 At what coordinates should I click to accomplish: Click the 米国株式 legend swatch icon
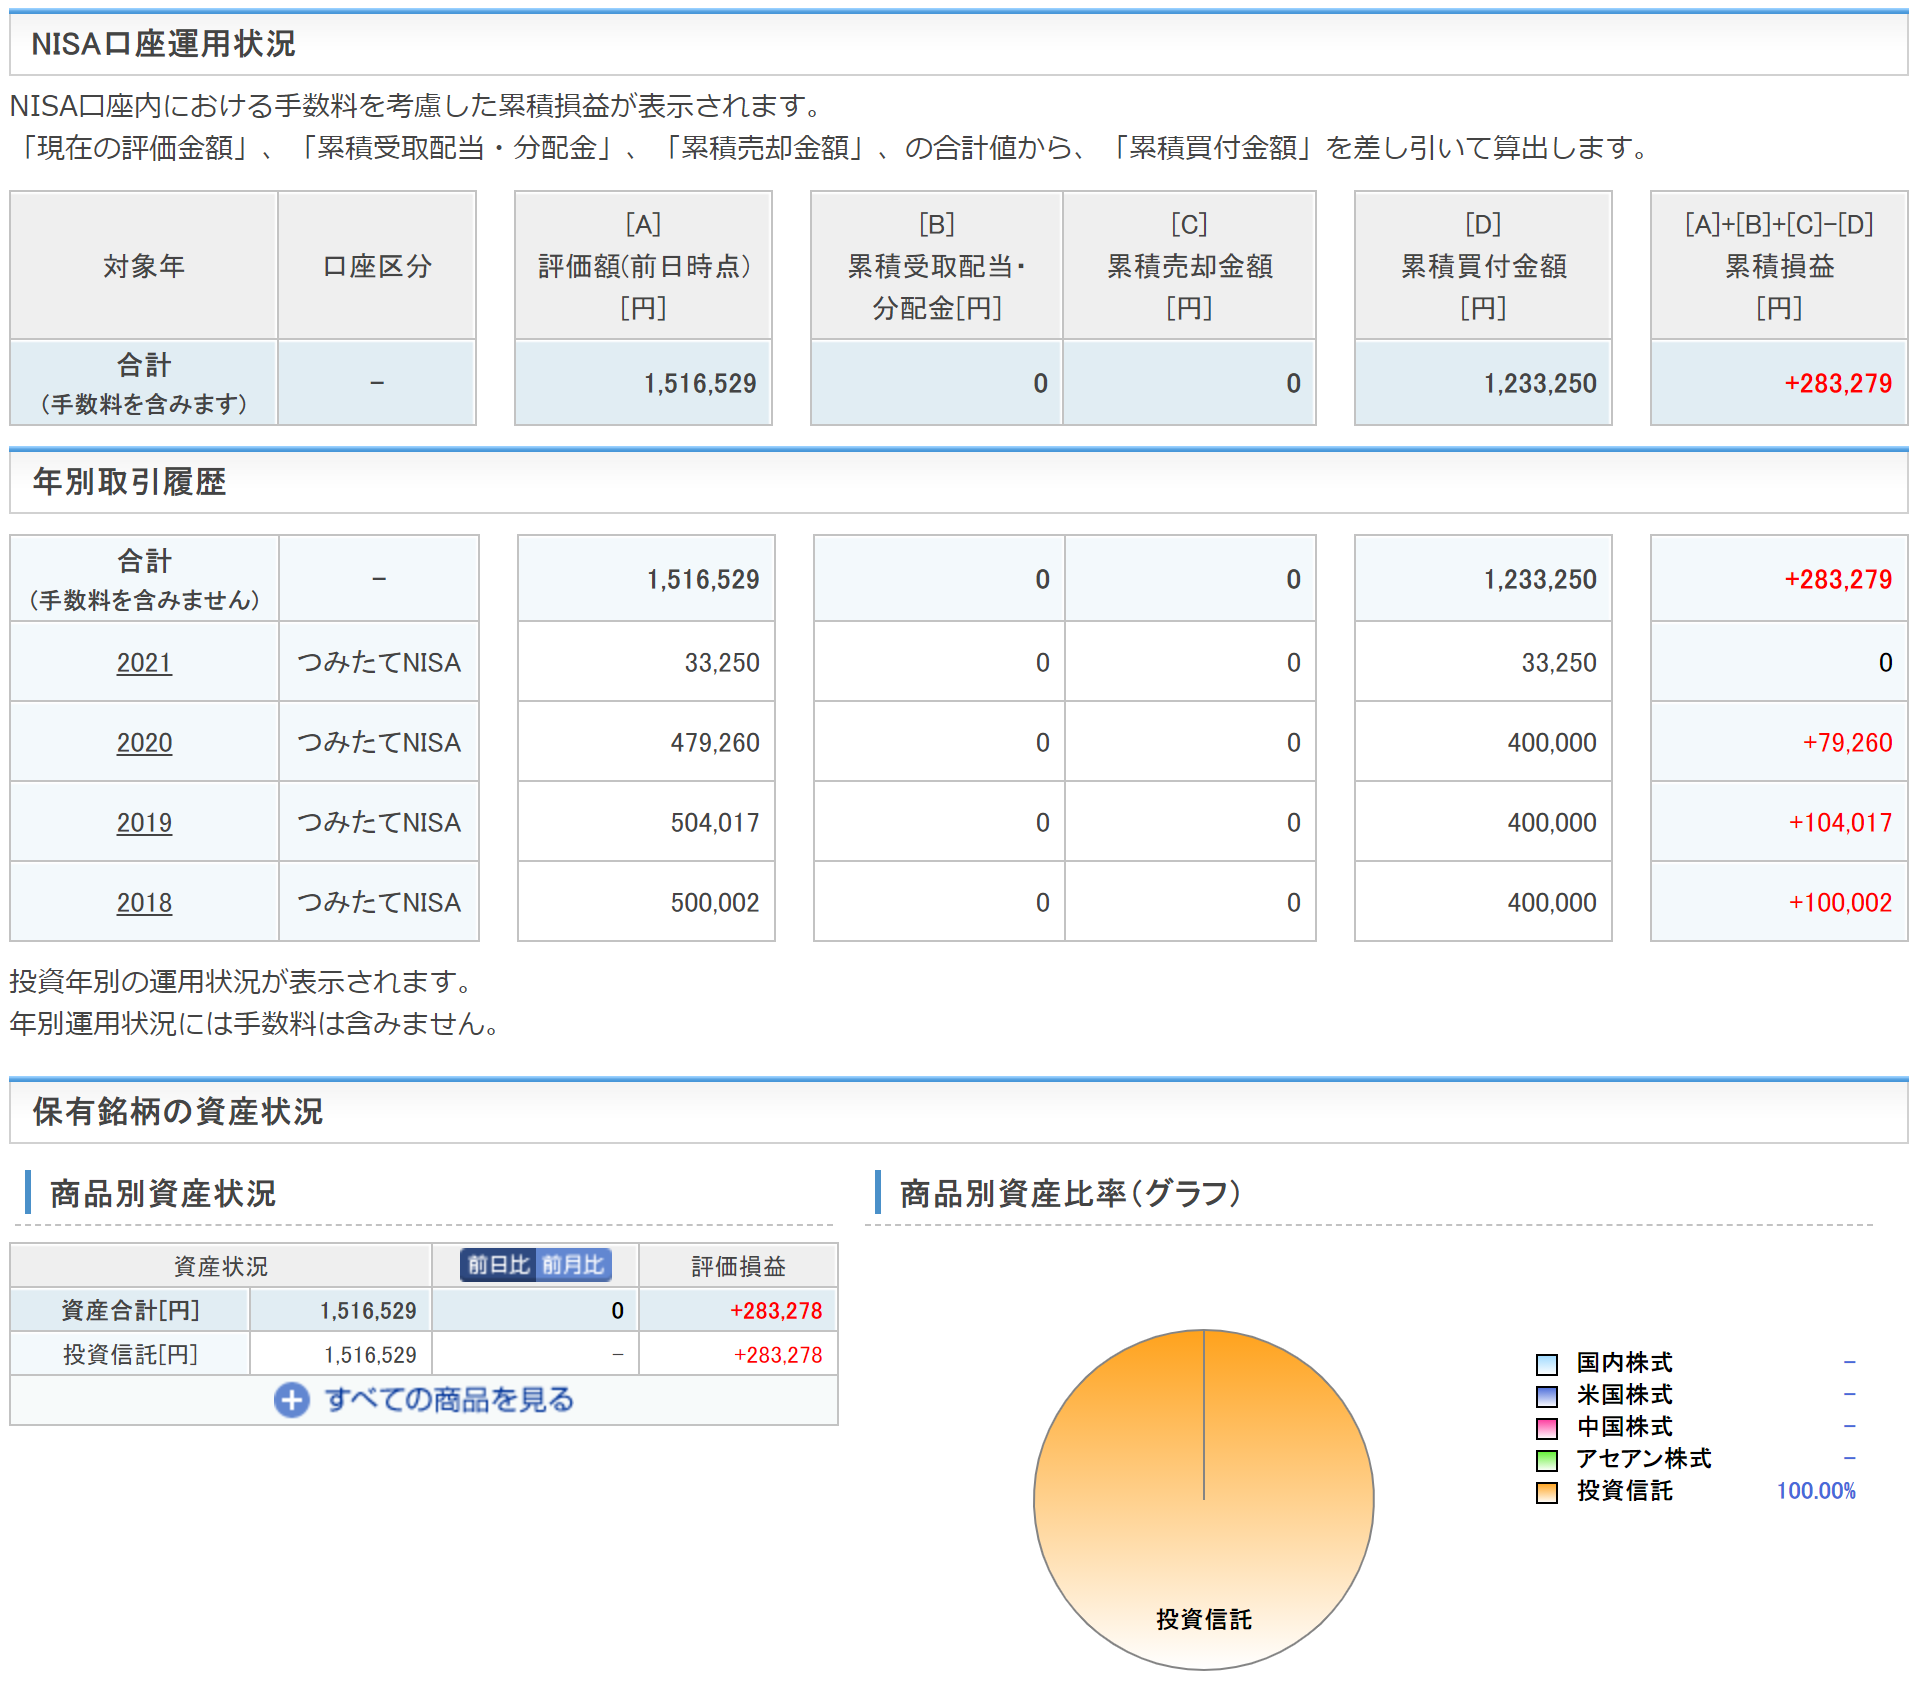pyautogui.click(x=1546, y=1396)
